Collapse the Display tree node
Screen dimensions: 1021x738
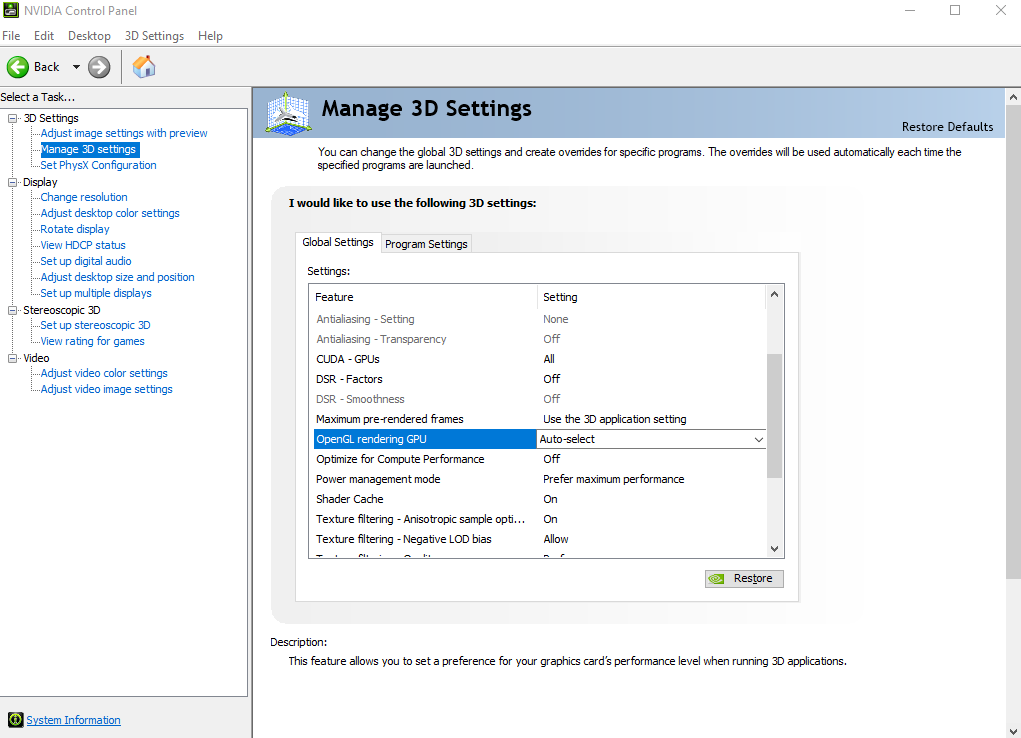12,182
